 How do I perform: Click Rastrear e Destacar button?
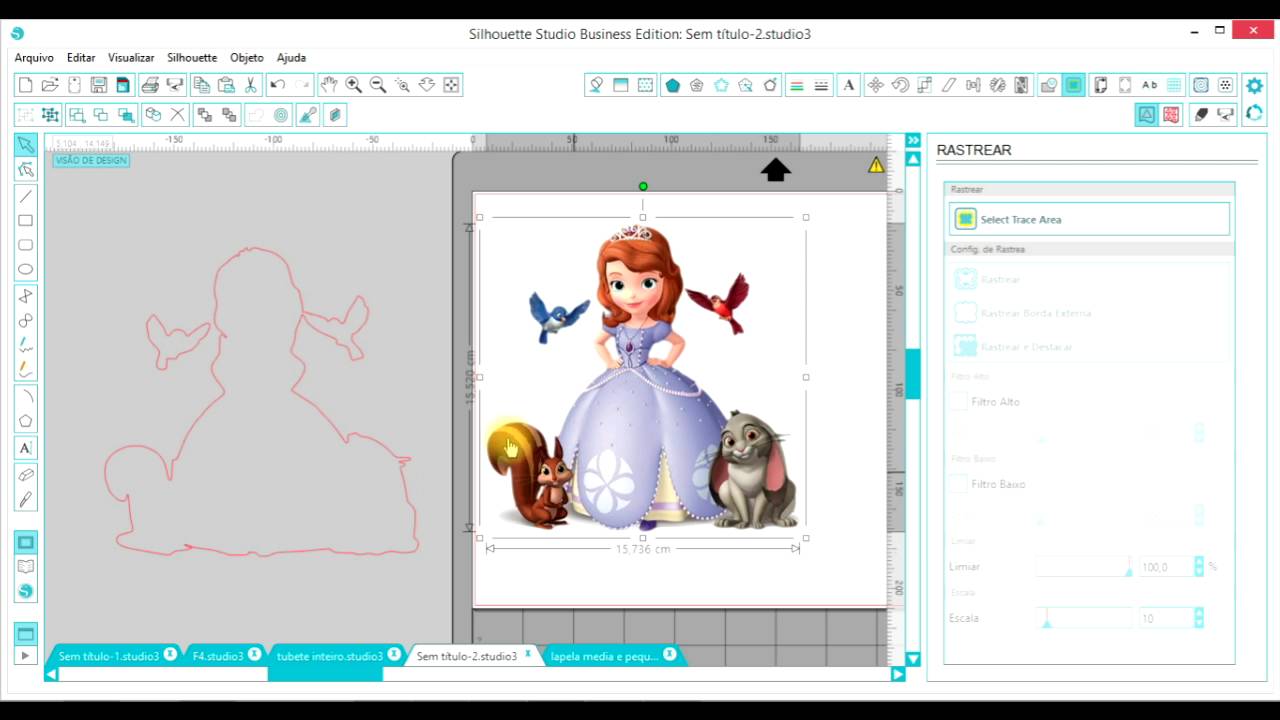(1089, 346)
